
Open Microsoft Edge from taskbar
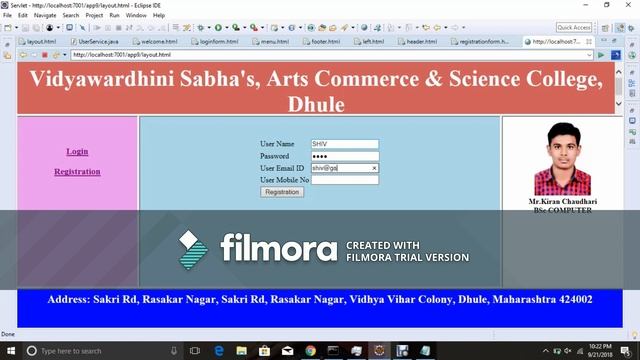219,351
